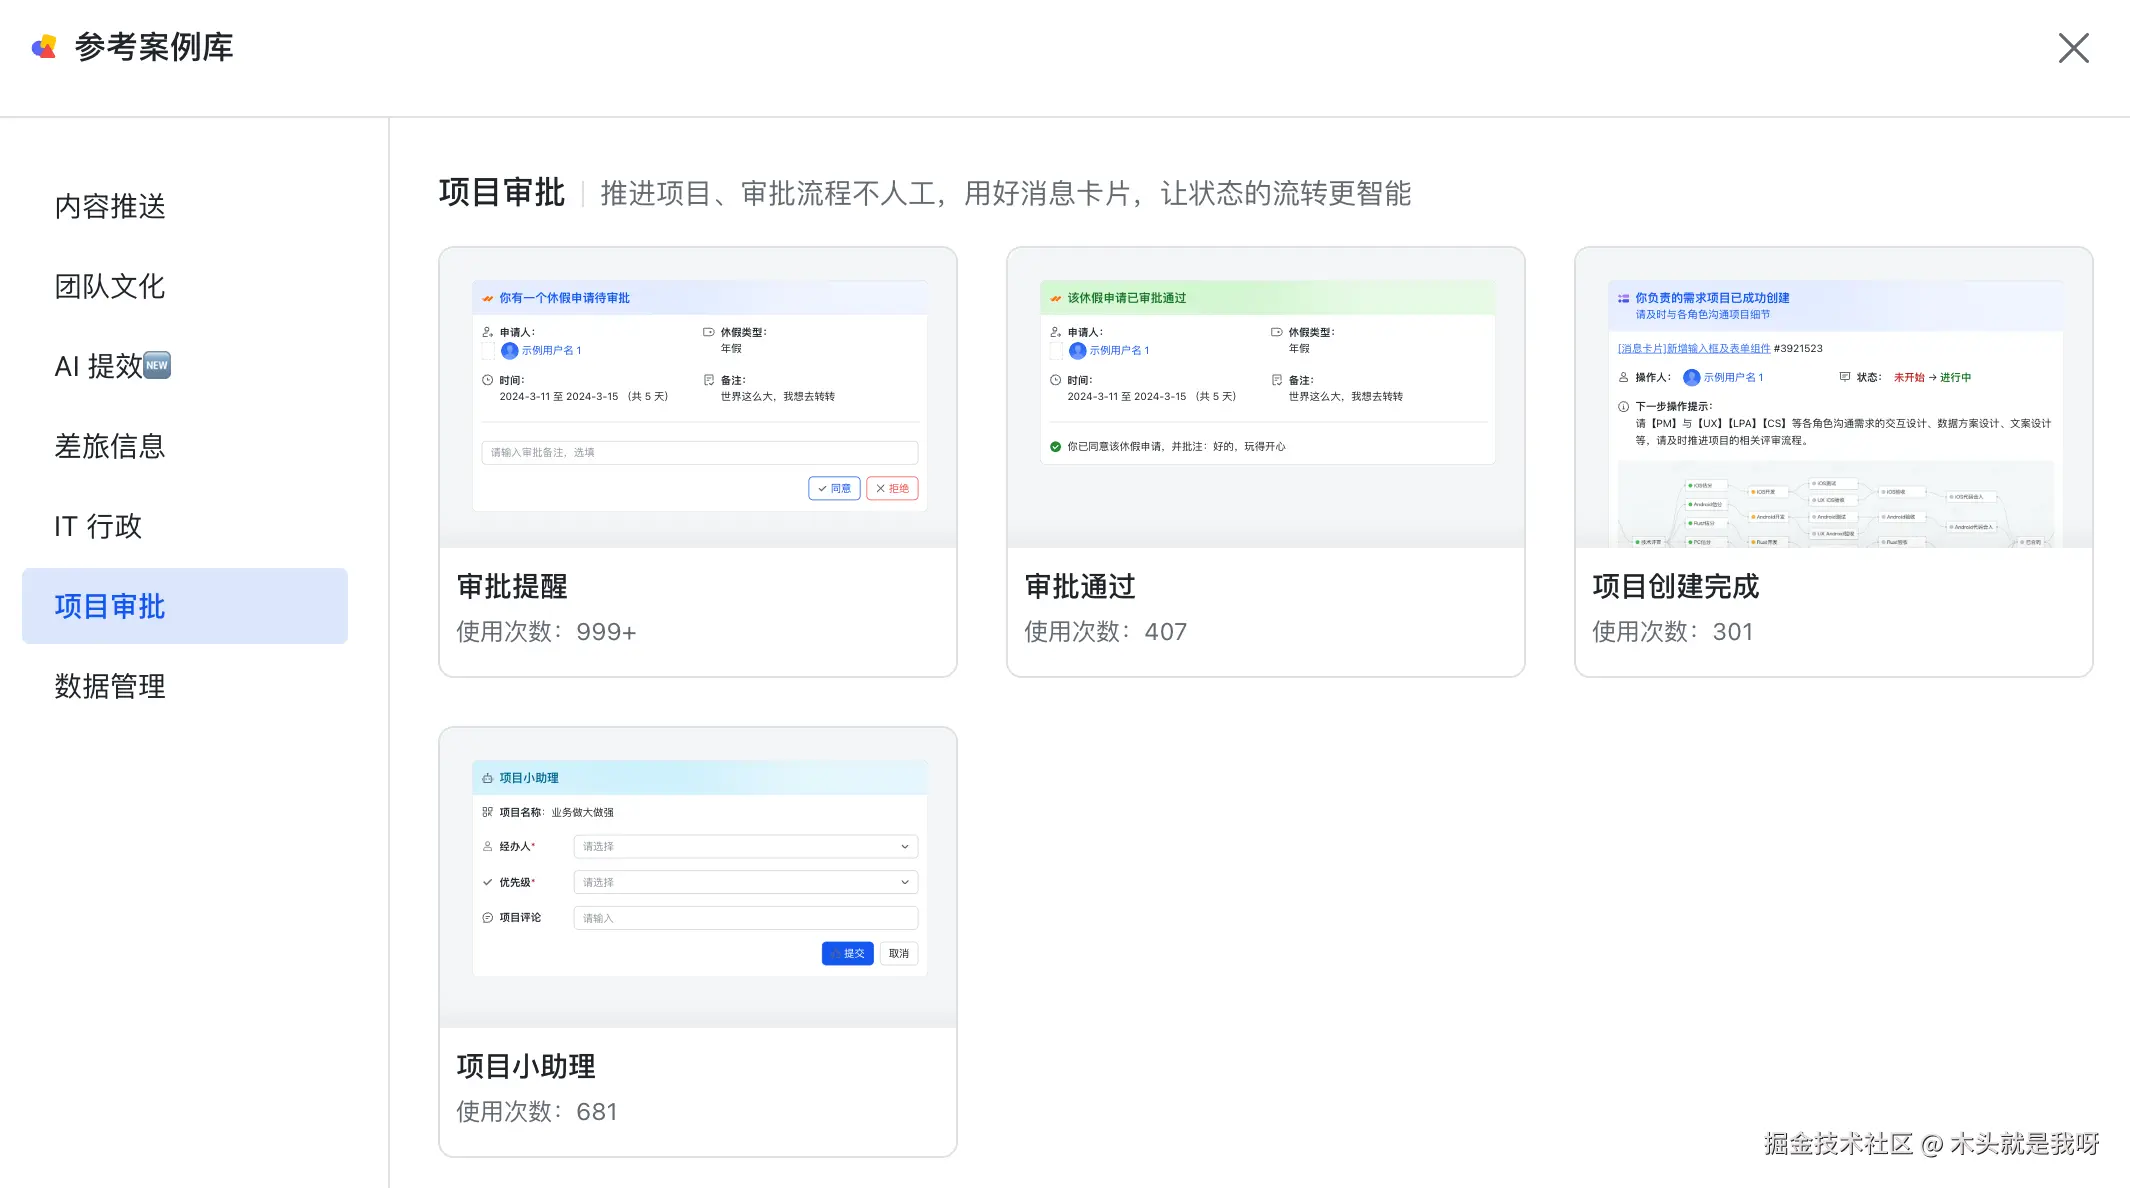This screenshot has width=2130, height=1188.
Task: Go to IT 行政 category
Action: [x=98, y=526]
